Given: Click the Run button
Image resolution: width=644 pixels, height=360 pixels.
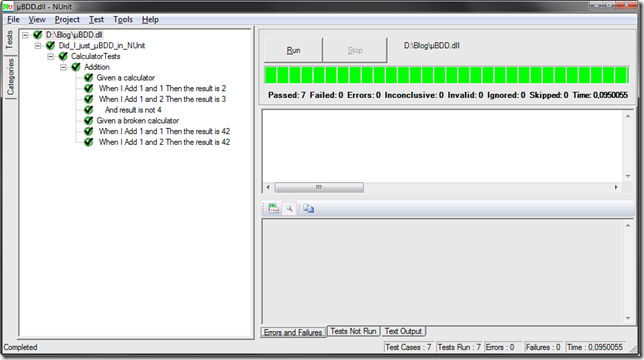Looking at the screenshot, I should coord(293,50).
